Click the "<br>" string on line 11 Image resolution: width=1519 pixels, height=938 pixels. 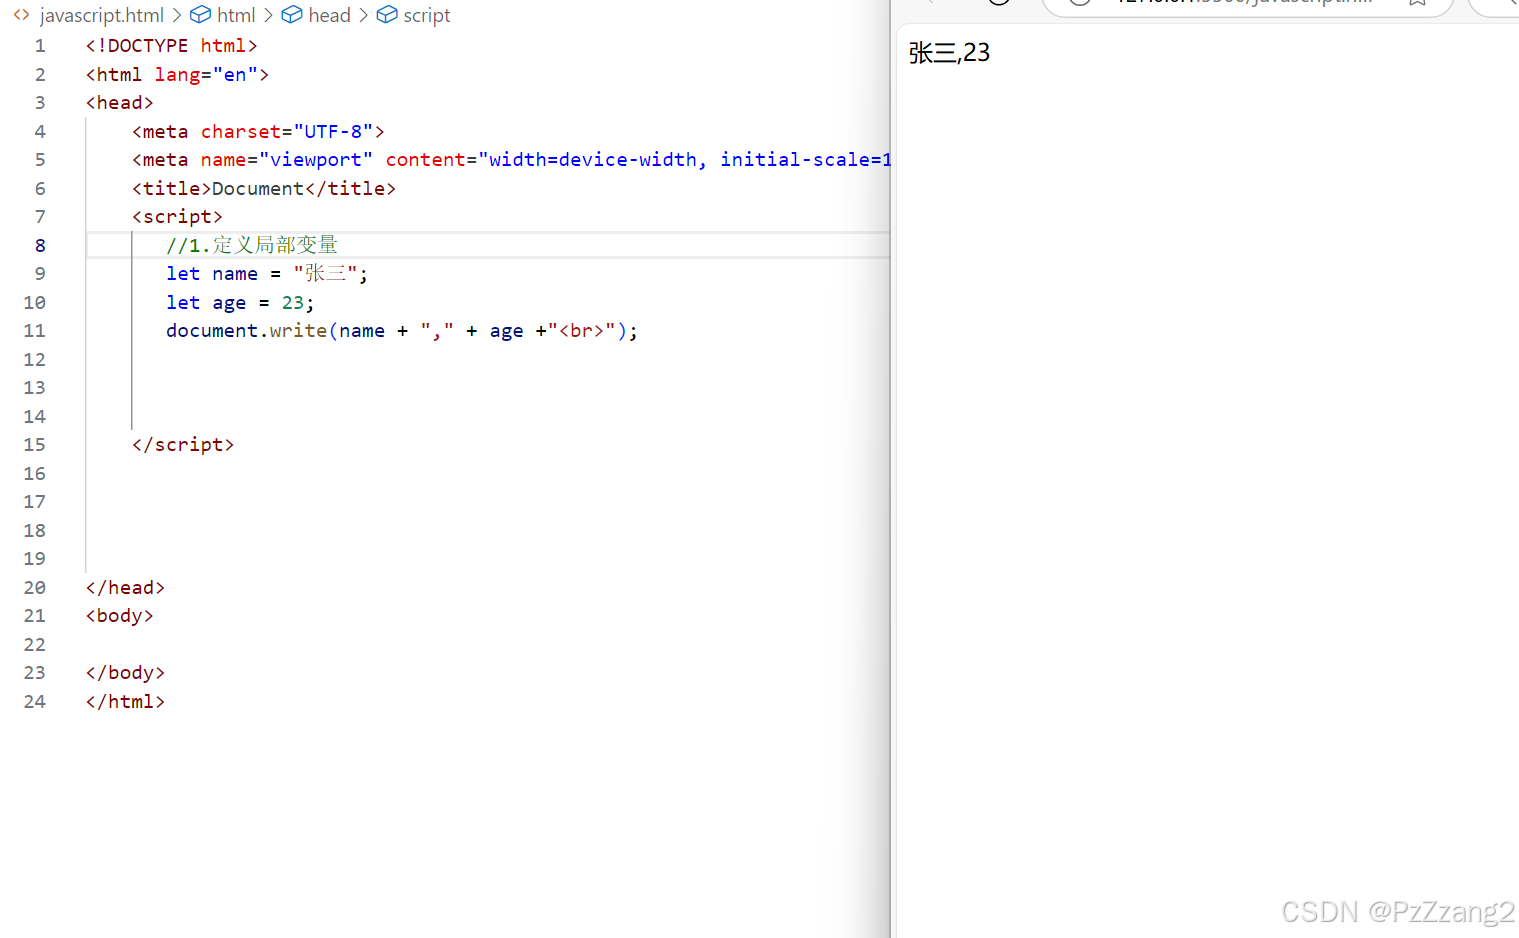click(582, 331)
